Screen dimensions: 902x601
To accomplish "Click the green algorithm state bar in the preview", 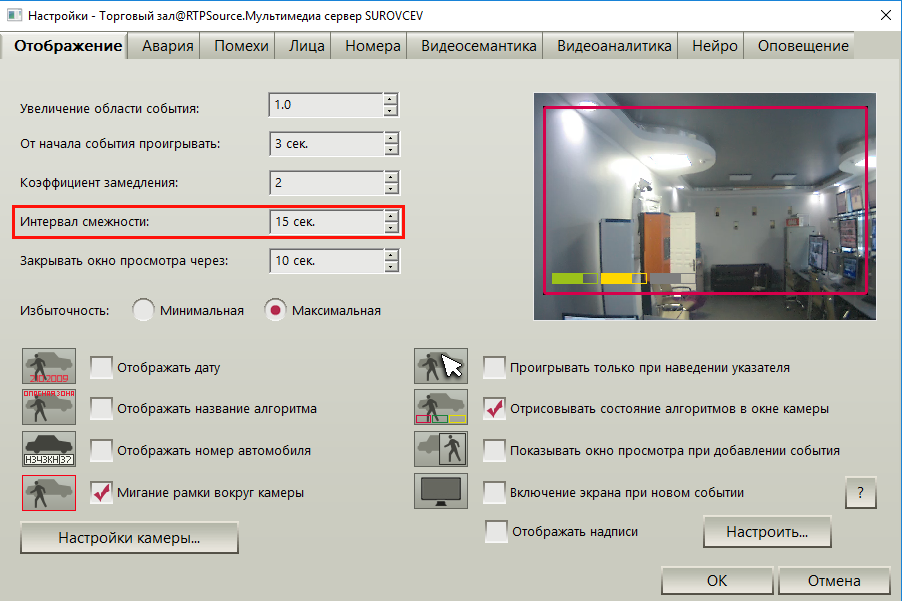I will [x=574, y=278].
